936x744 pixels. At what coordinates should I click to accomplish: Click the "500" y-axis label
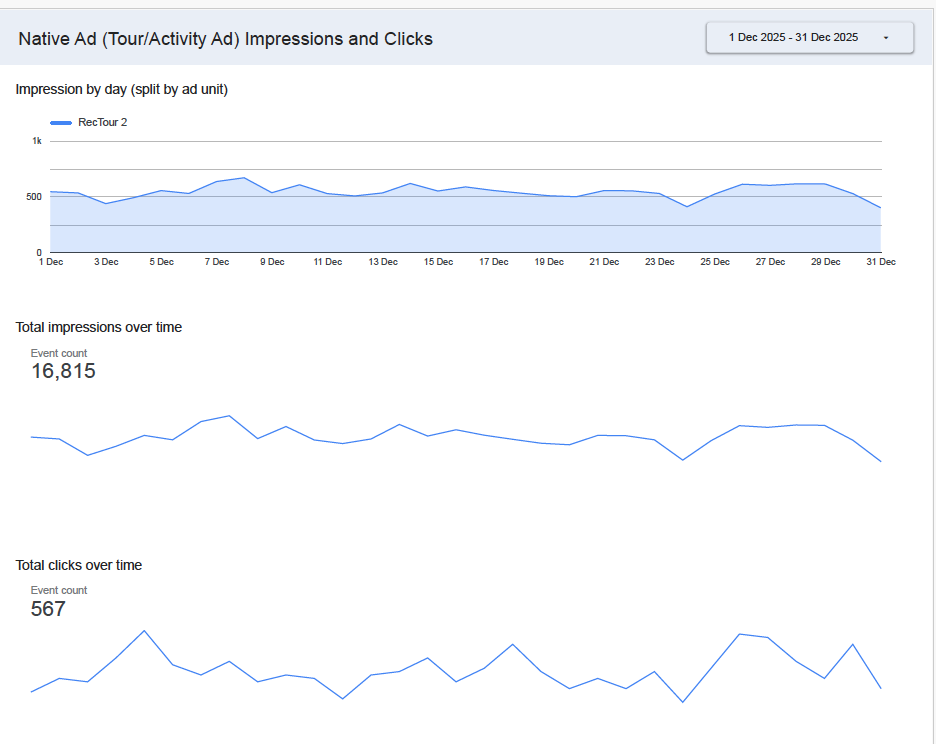tap(33, 197)
